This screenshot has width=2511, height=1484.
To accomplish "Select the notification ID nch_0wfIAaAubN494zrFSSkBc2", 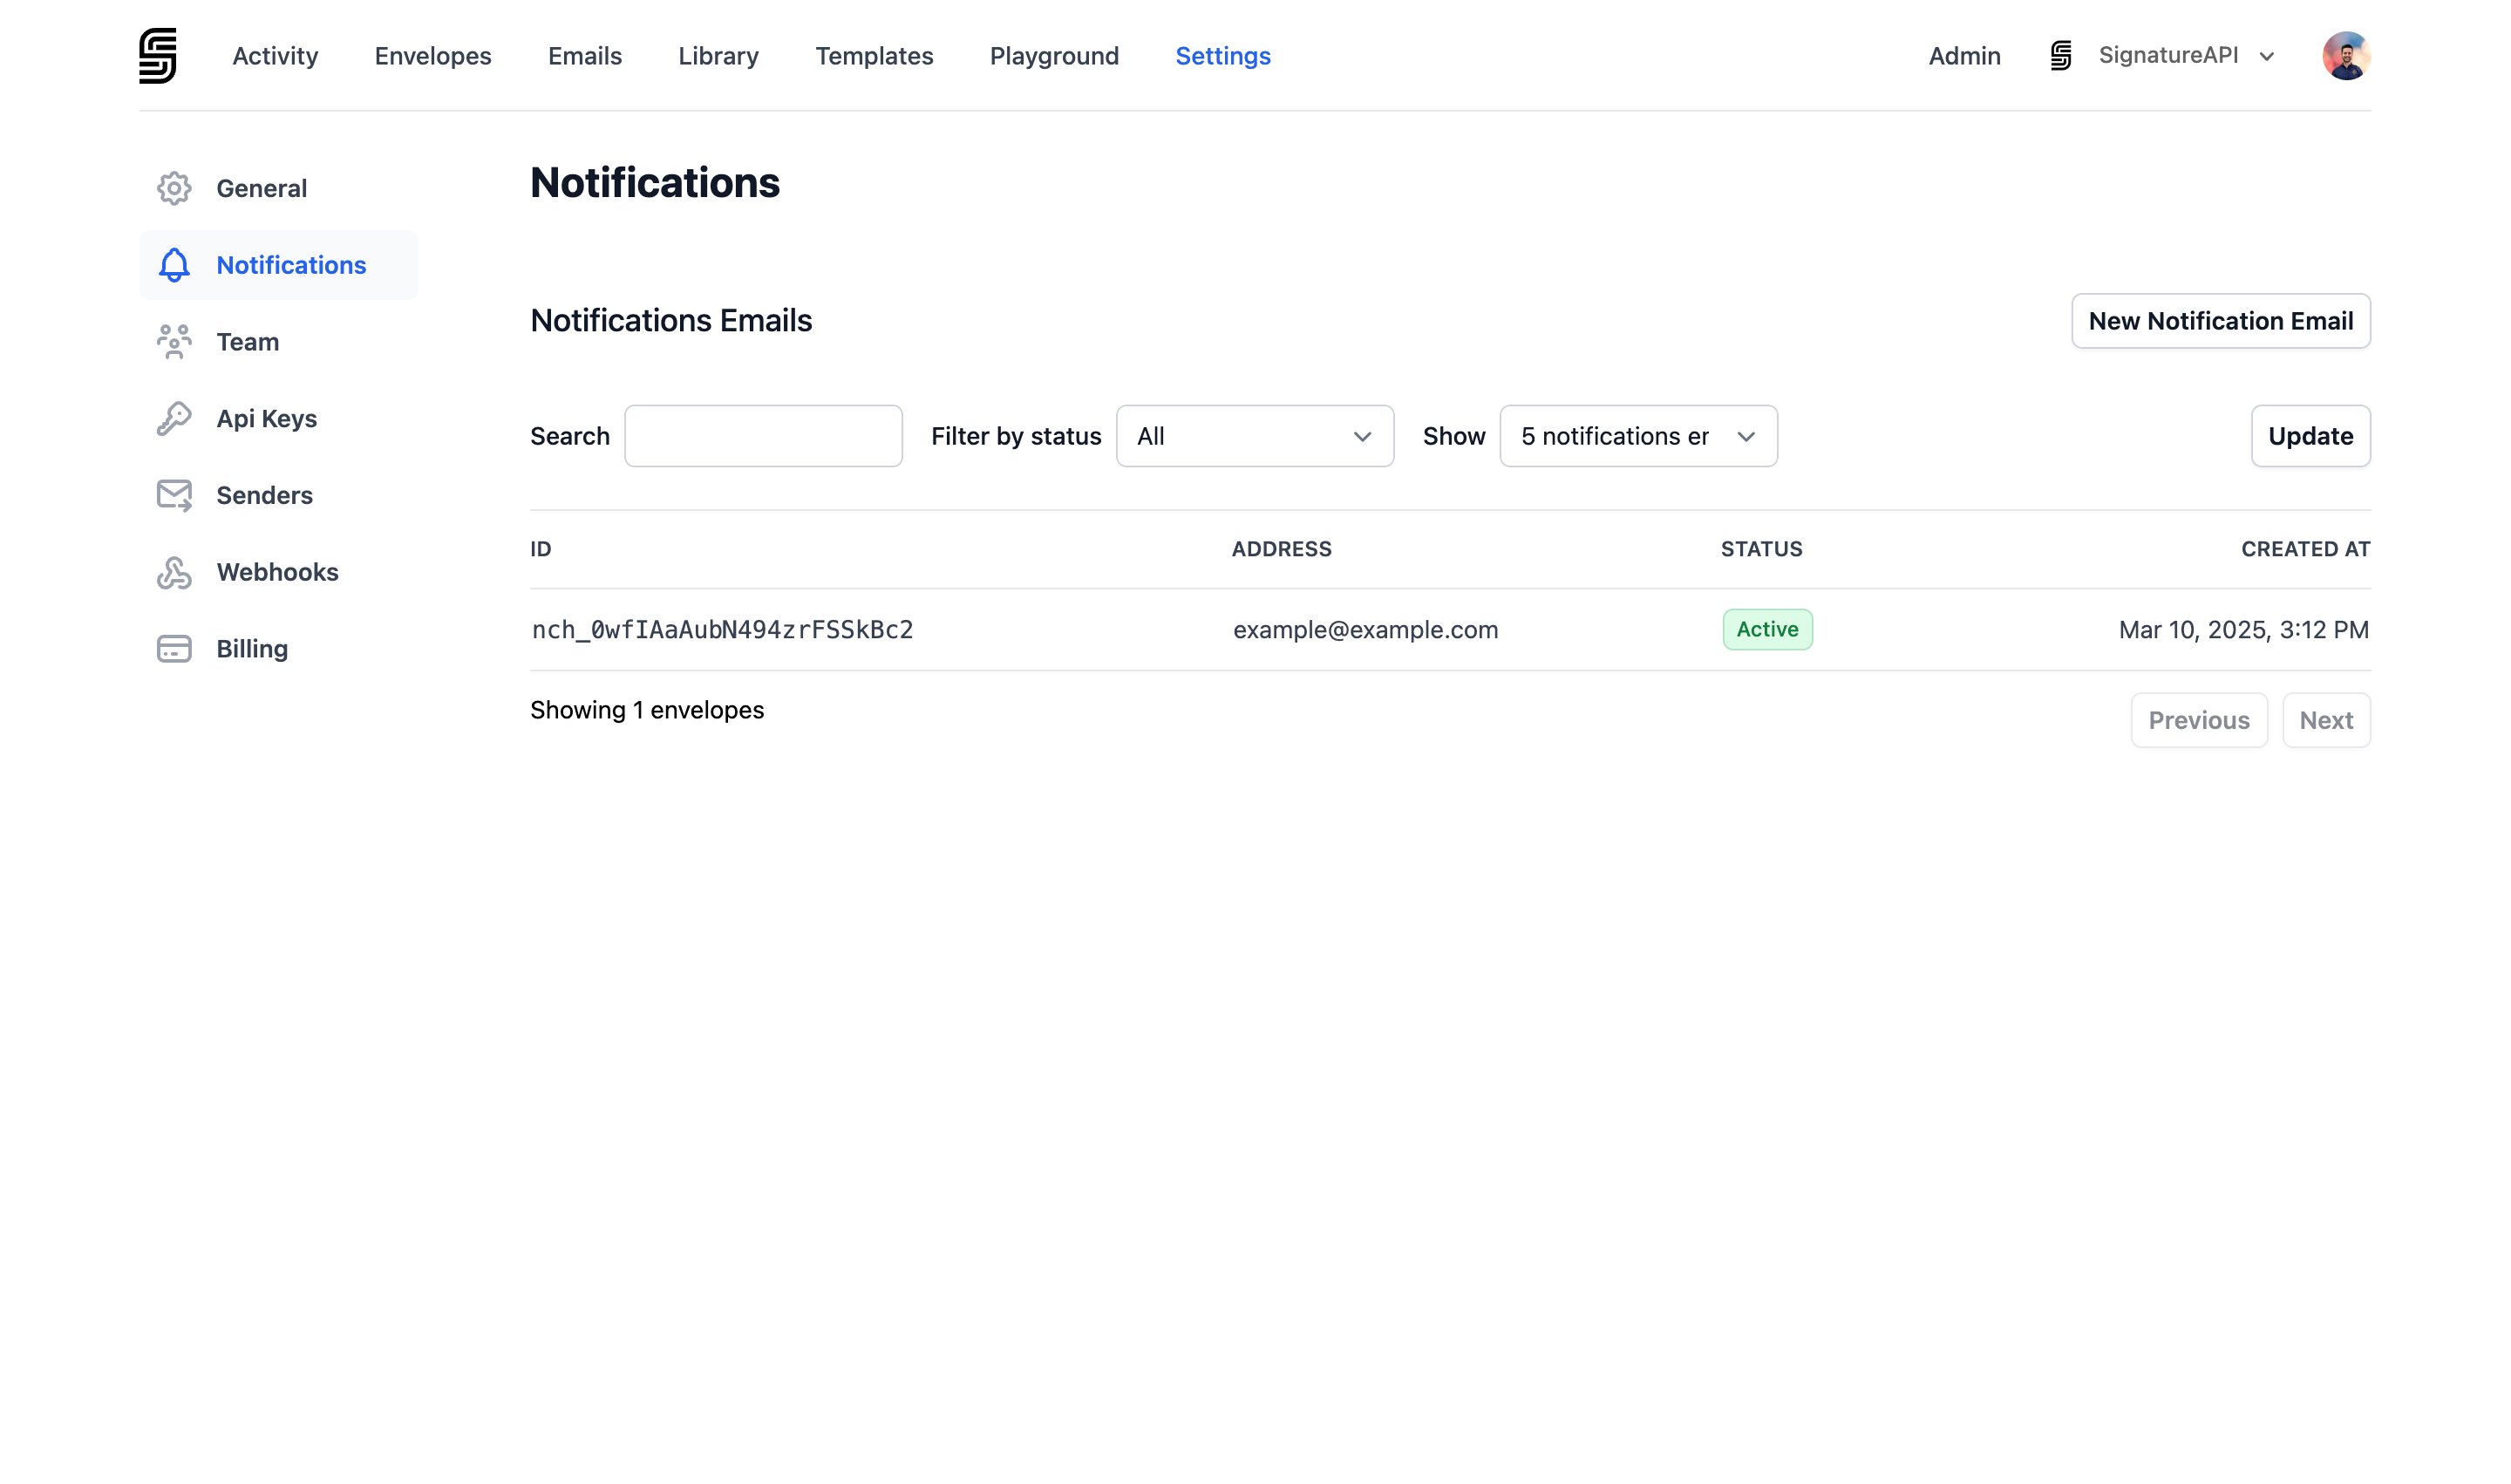I will 722,629.
